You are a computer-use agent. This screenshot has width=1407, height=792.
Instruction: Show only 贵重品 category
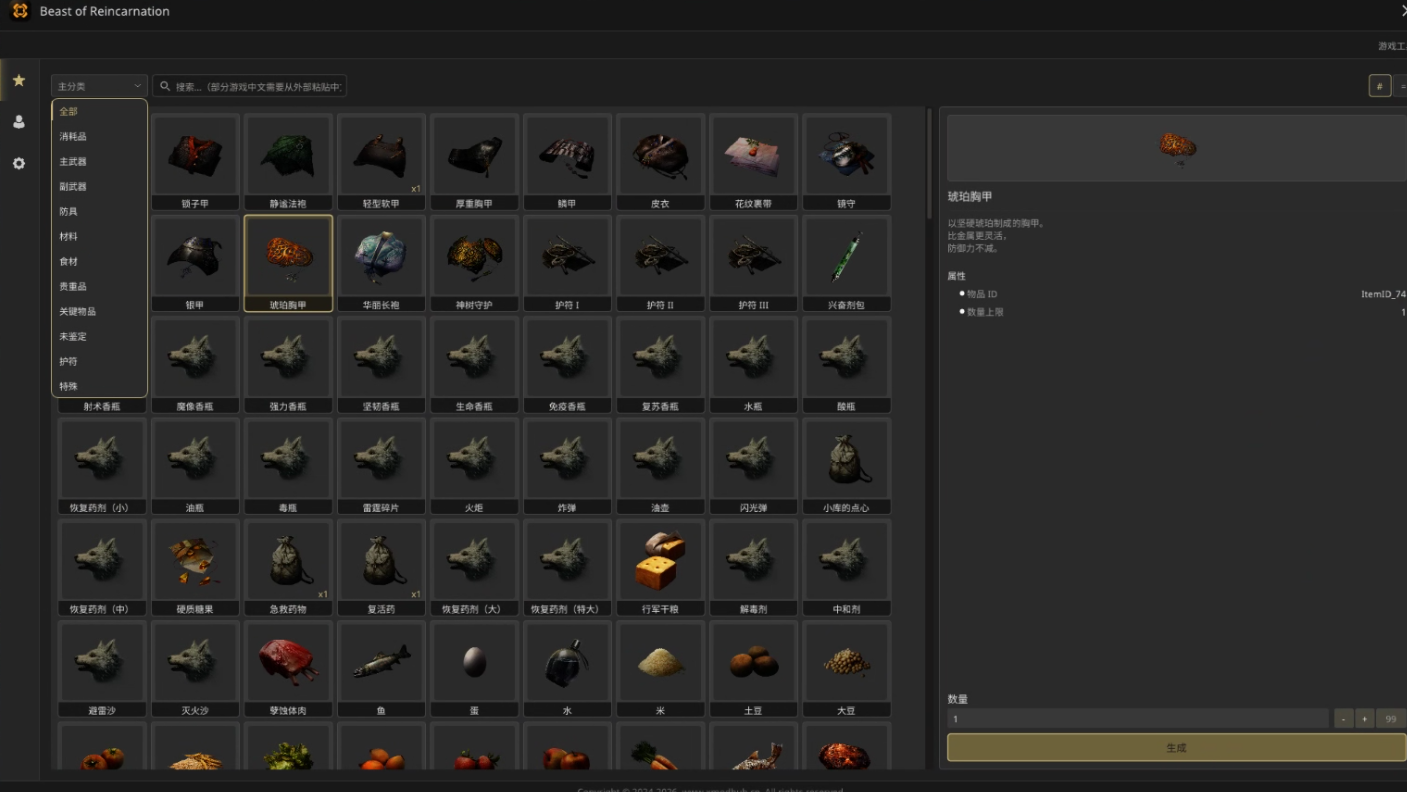[x=99, y=287]
